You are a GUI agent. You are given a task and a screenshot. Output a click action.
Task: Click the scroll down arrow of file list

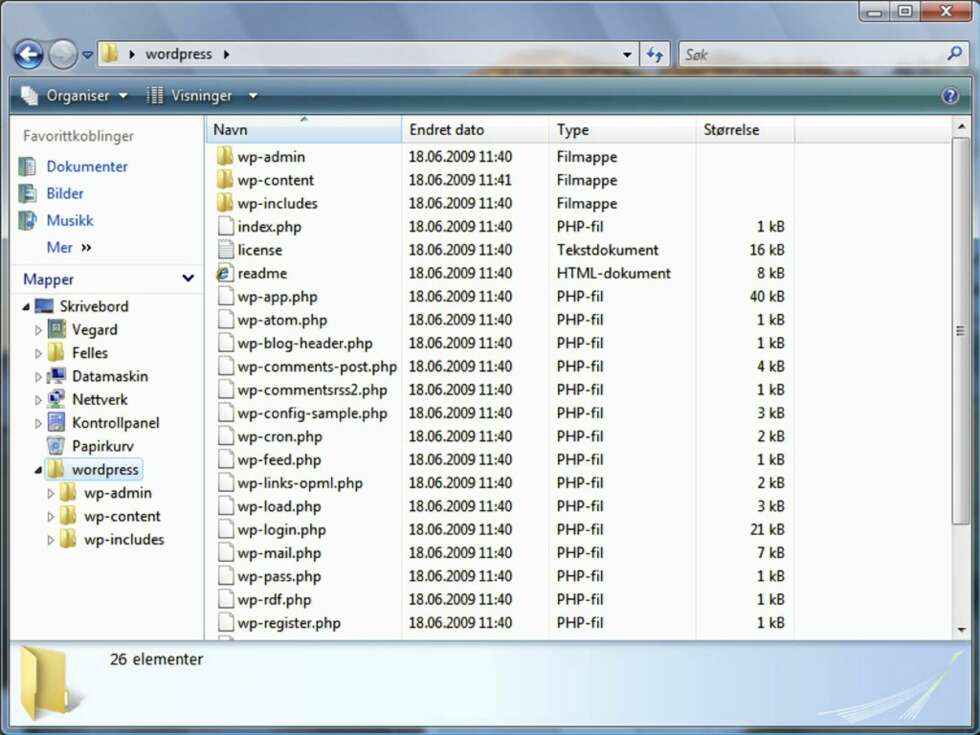click(961, 629)
